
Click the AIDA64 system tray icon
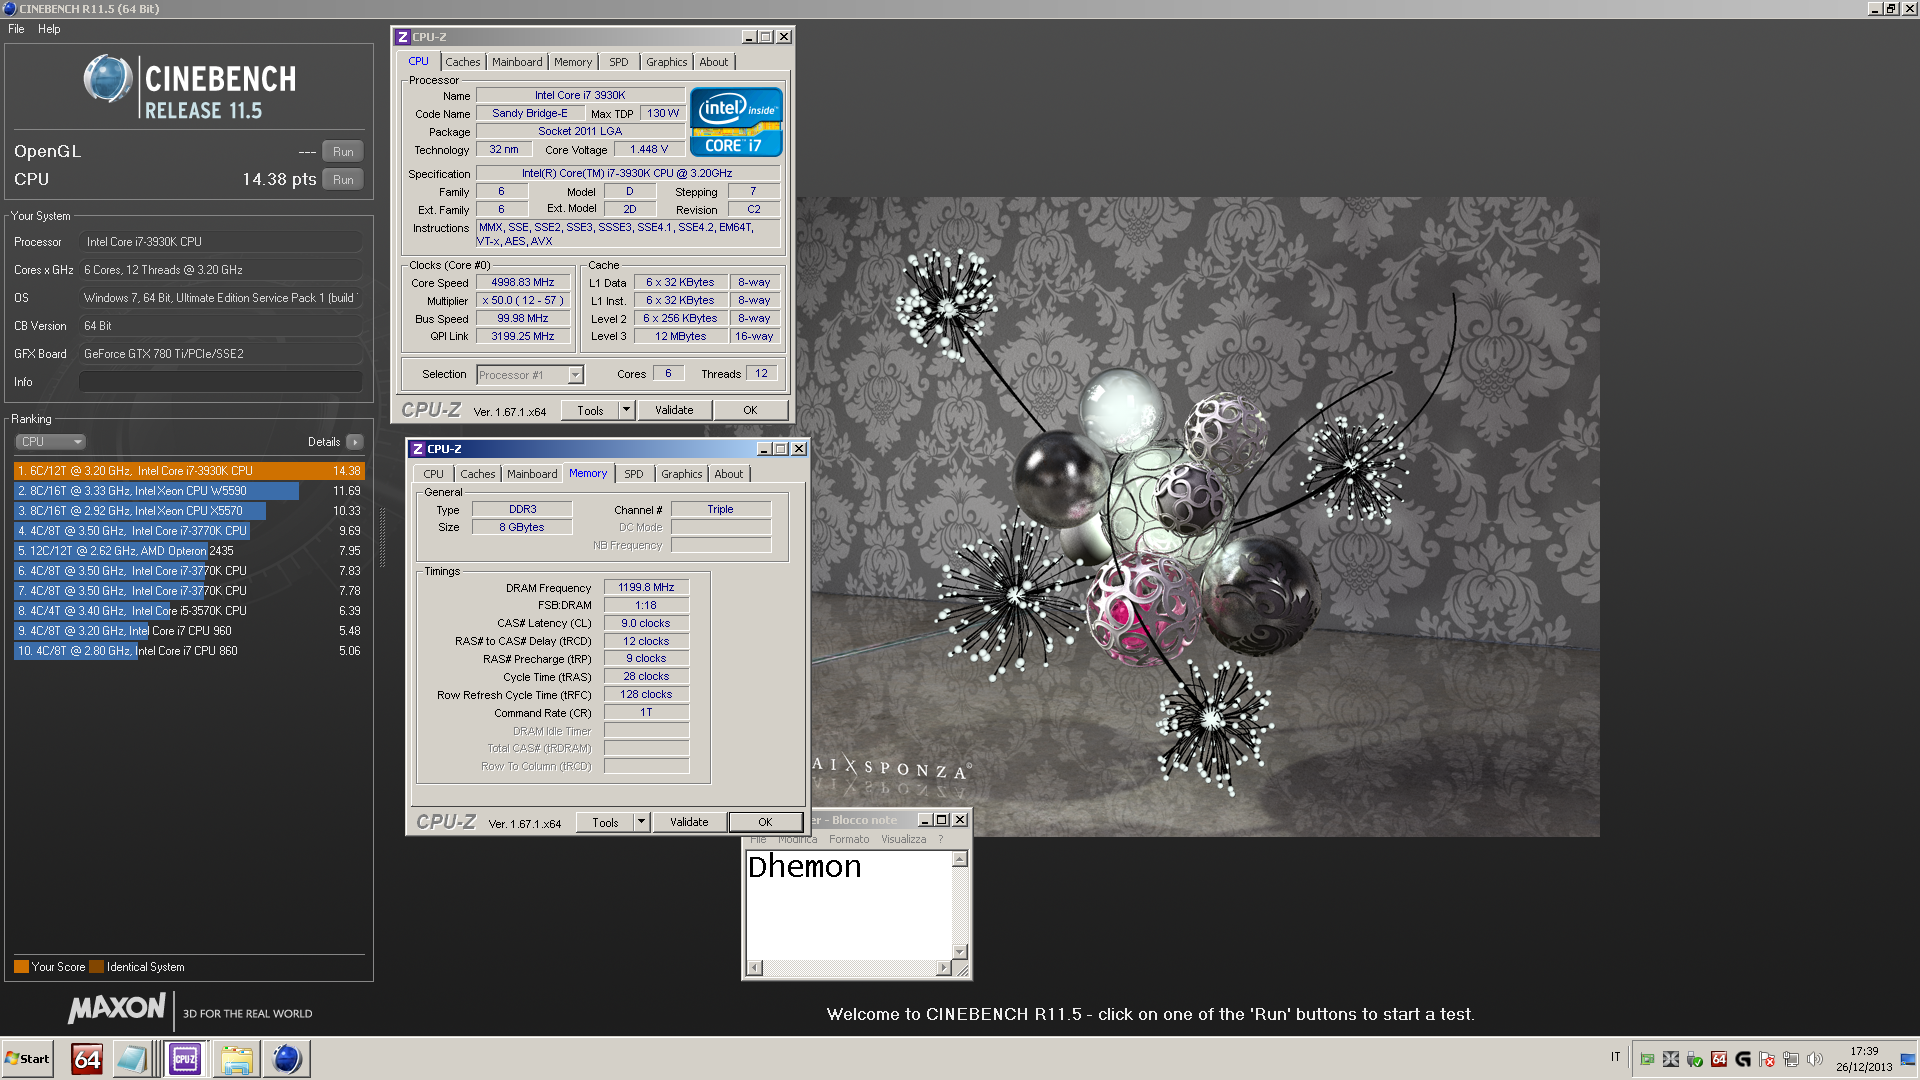click(x=1719, y=1059)
